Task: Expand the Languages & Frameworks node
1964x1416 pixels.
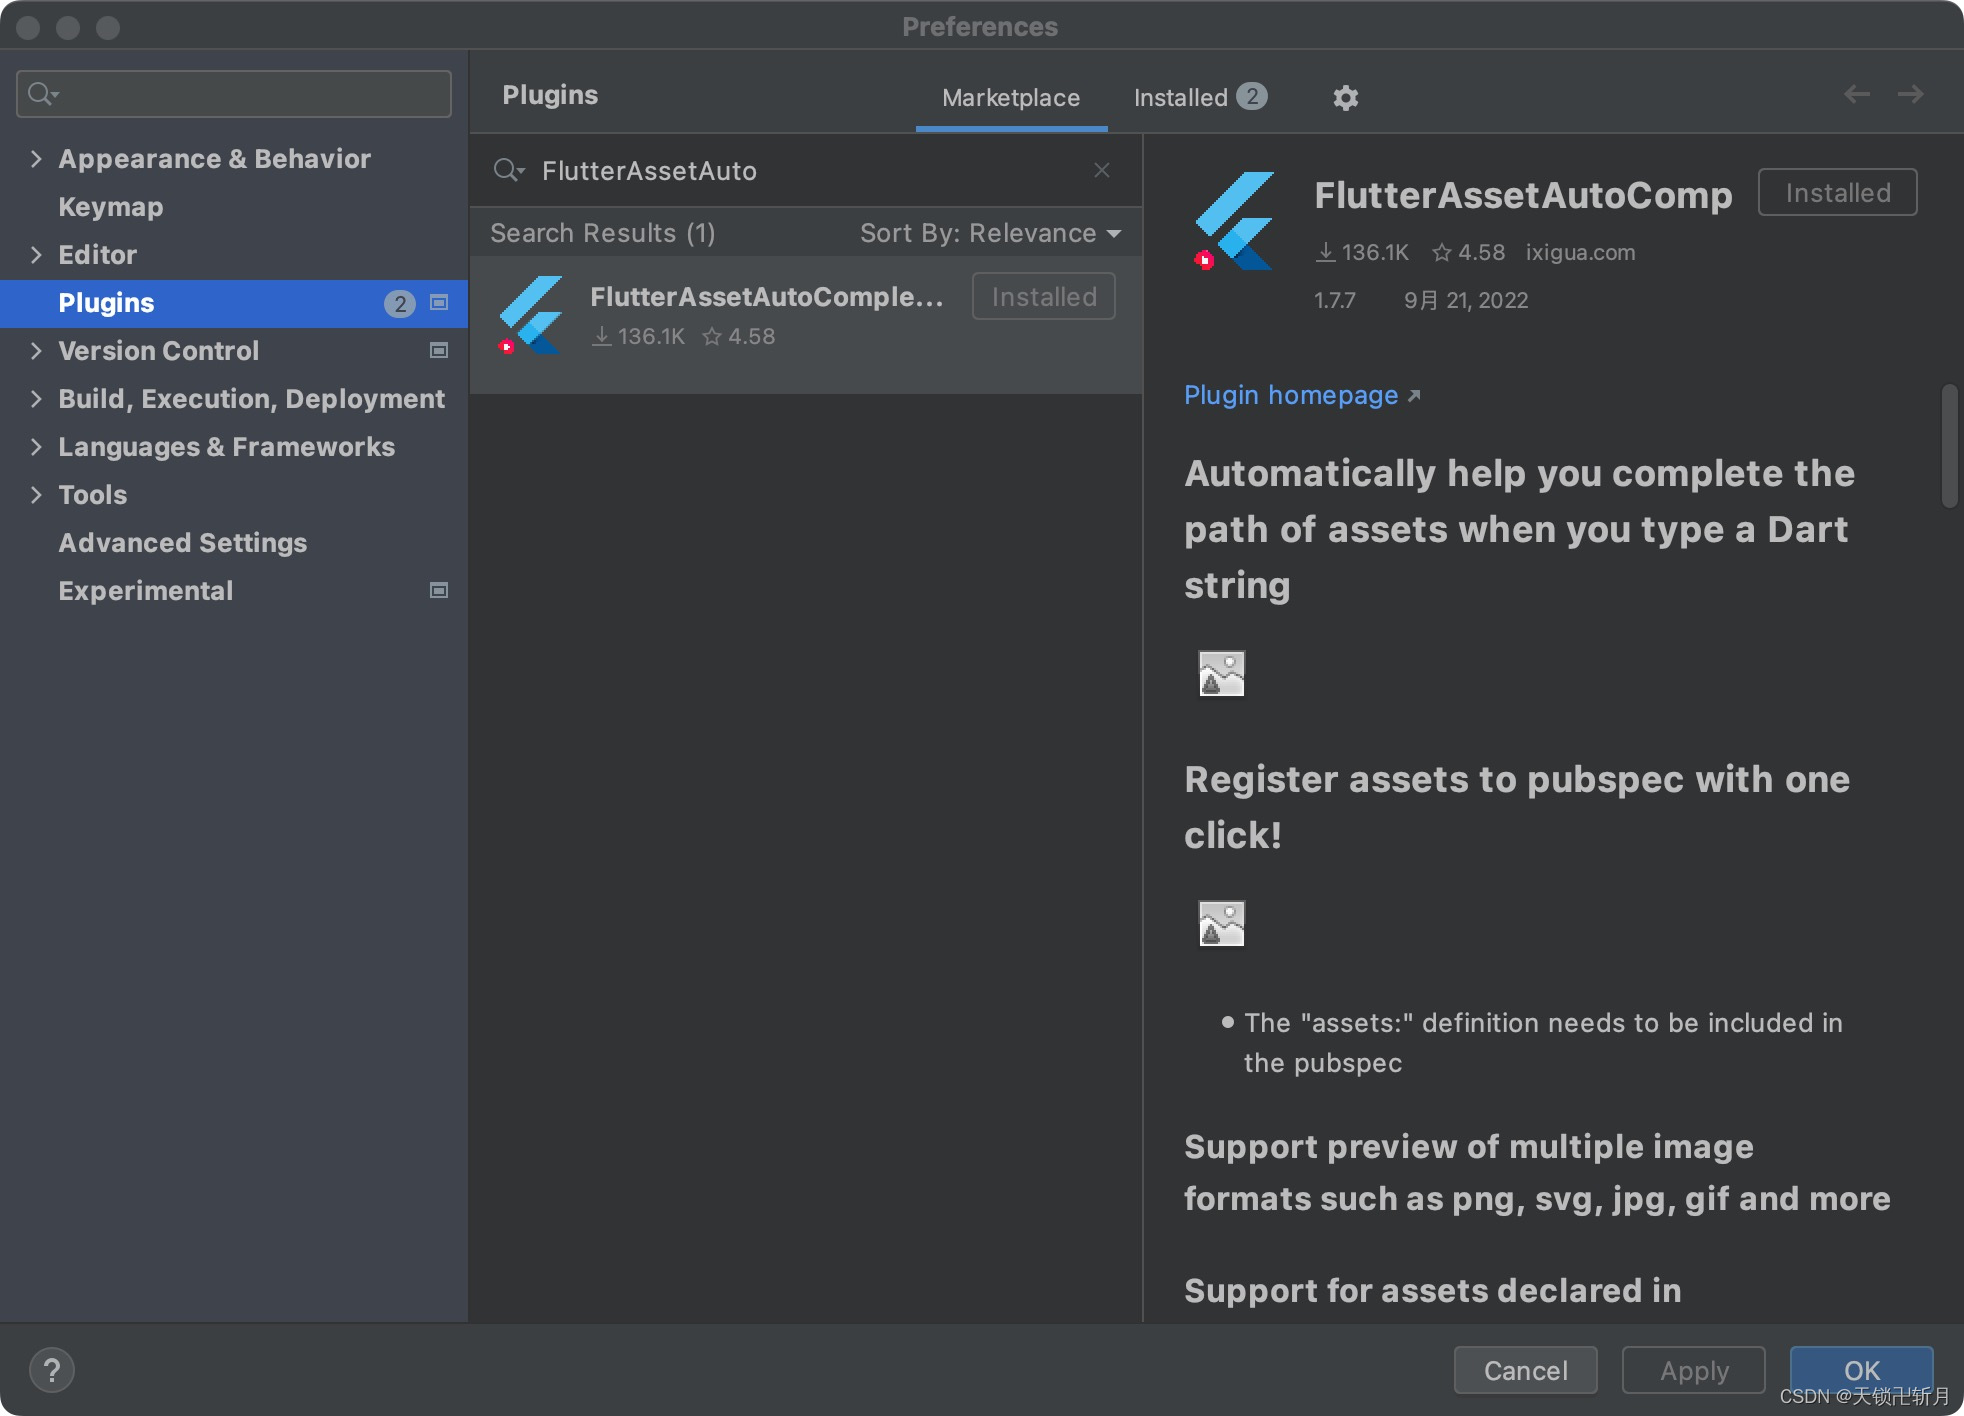Action: point(36,447)
